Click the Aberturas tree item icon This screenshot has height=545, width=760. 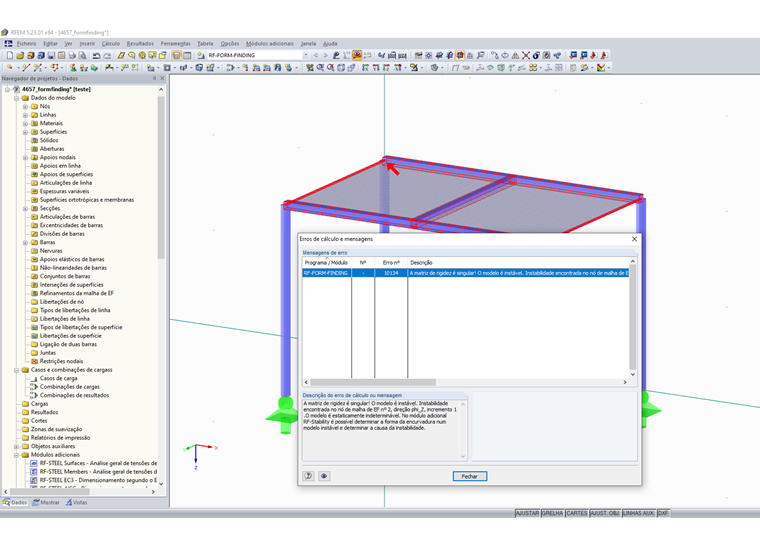click(34, 149)
